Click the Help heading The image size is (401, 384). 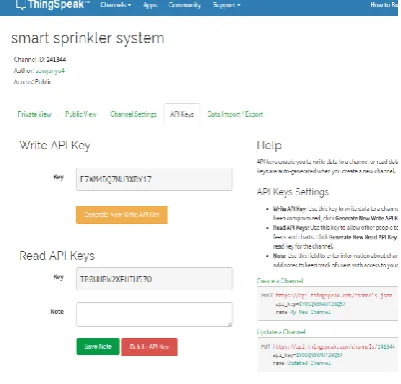pyautogui.click(x=269, y=145)
